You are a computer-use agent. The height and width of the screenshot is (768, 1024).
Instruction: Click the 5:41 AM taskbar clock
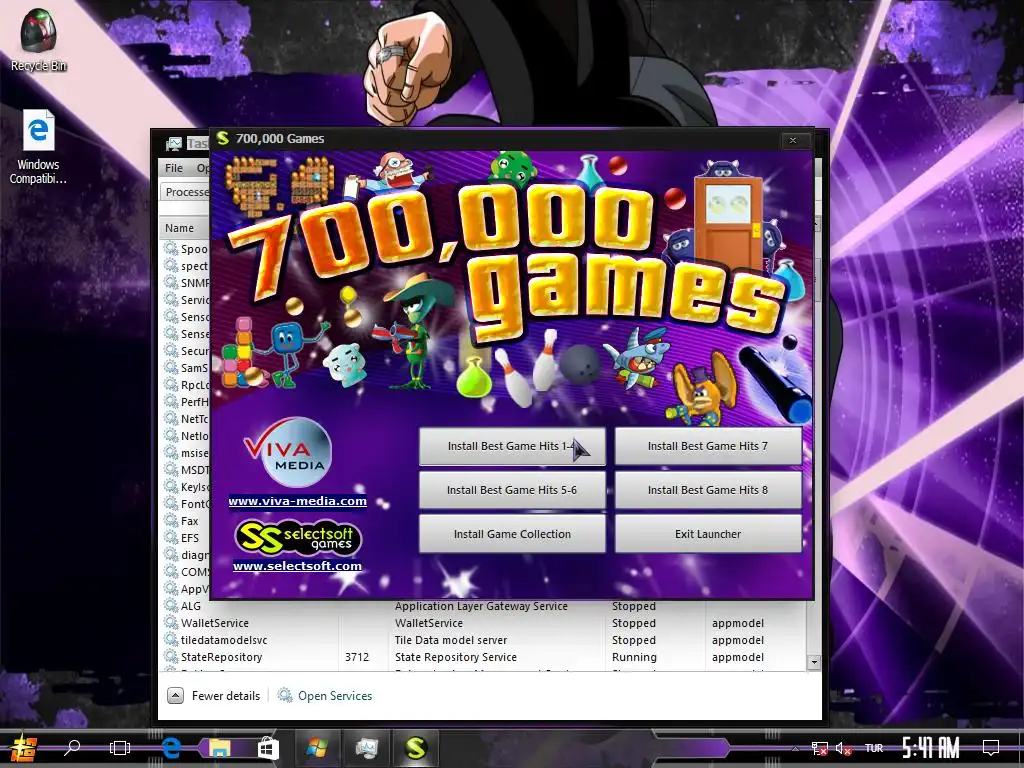931,748
